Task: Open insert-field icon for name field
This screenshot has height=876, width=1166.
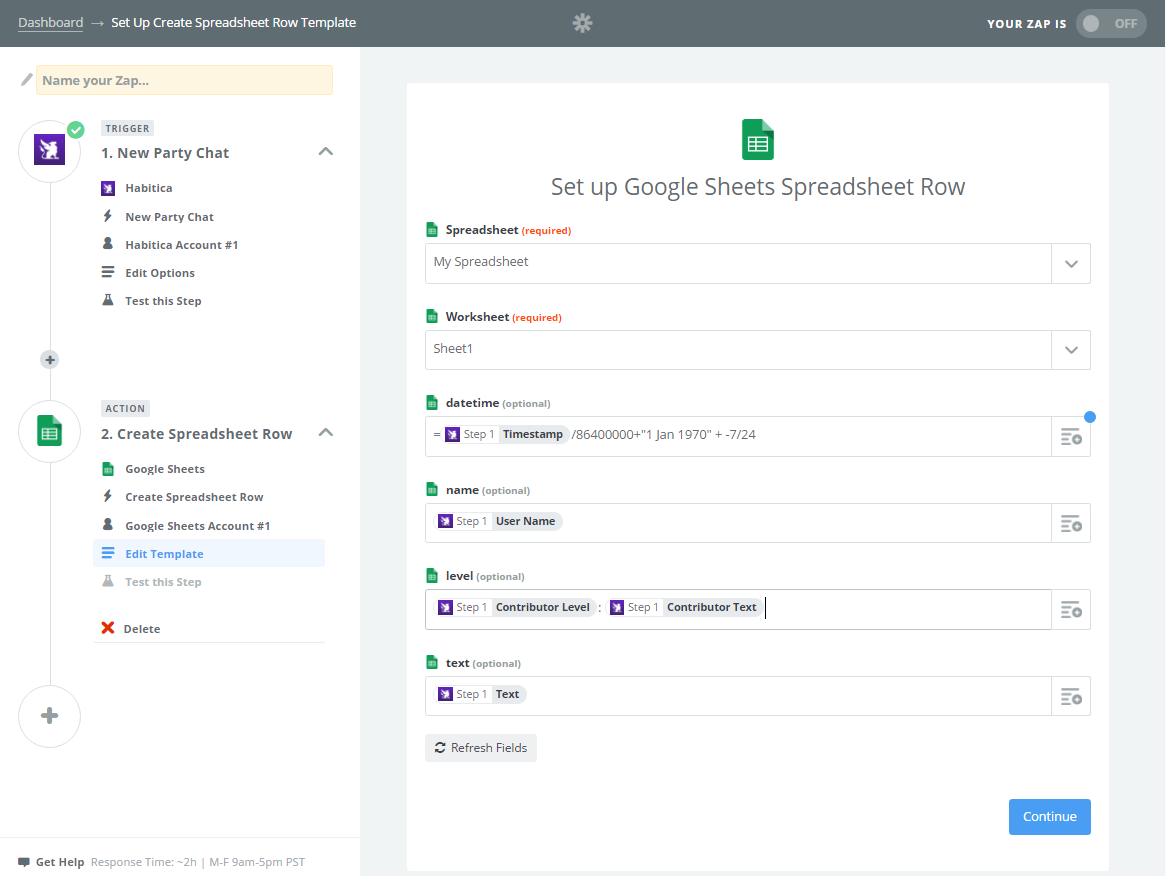Action: pyautogui.click(x=1071, y=524)
